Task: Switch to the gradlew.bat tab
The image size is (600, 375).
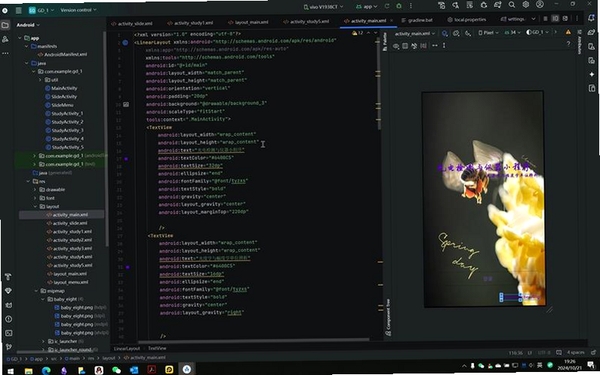Action: click(417, 20)
